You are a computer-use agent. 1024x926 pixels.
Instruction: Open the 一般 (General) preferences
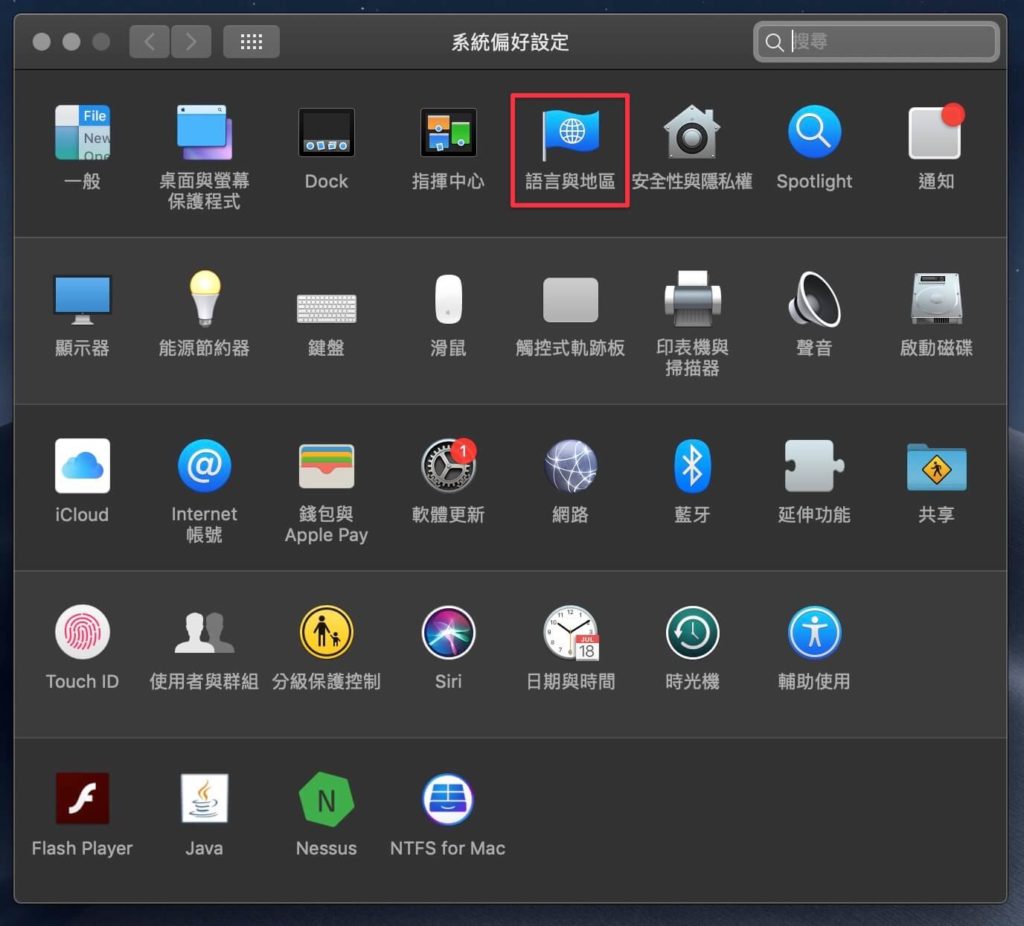[x=82, y=133]
